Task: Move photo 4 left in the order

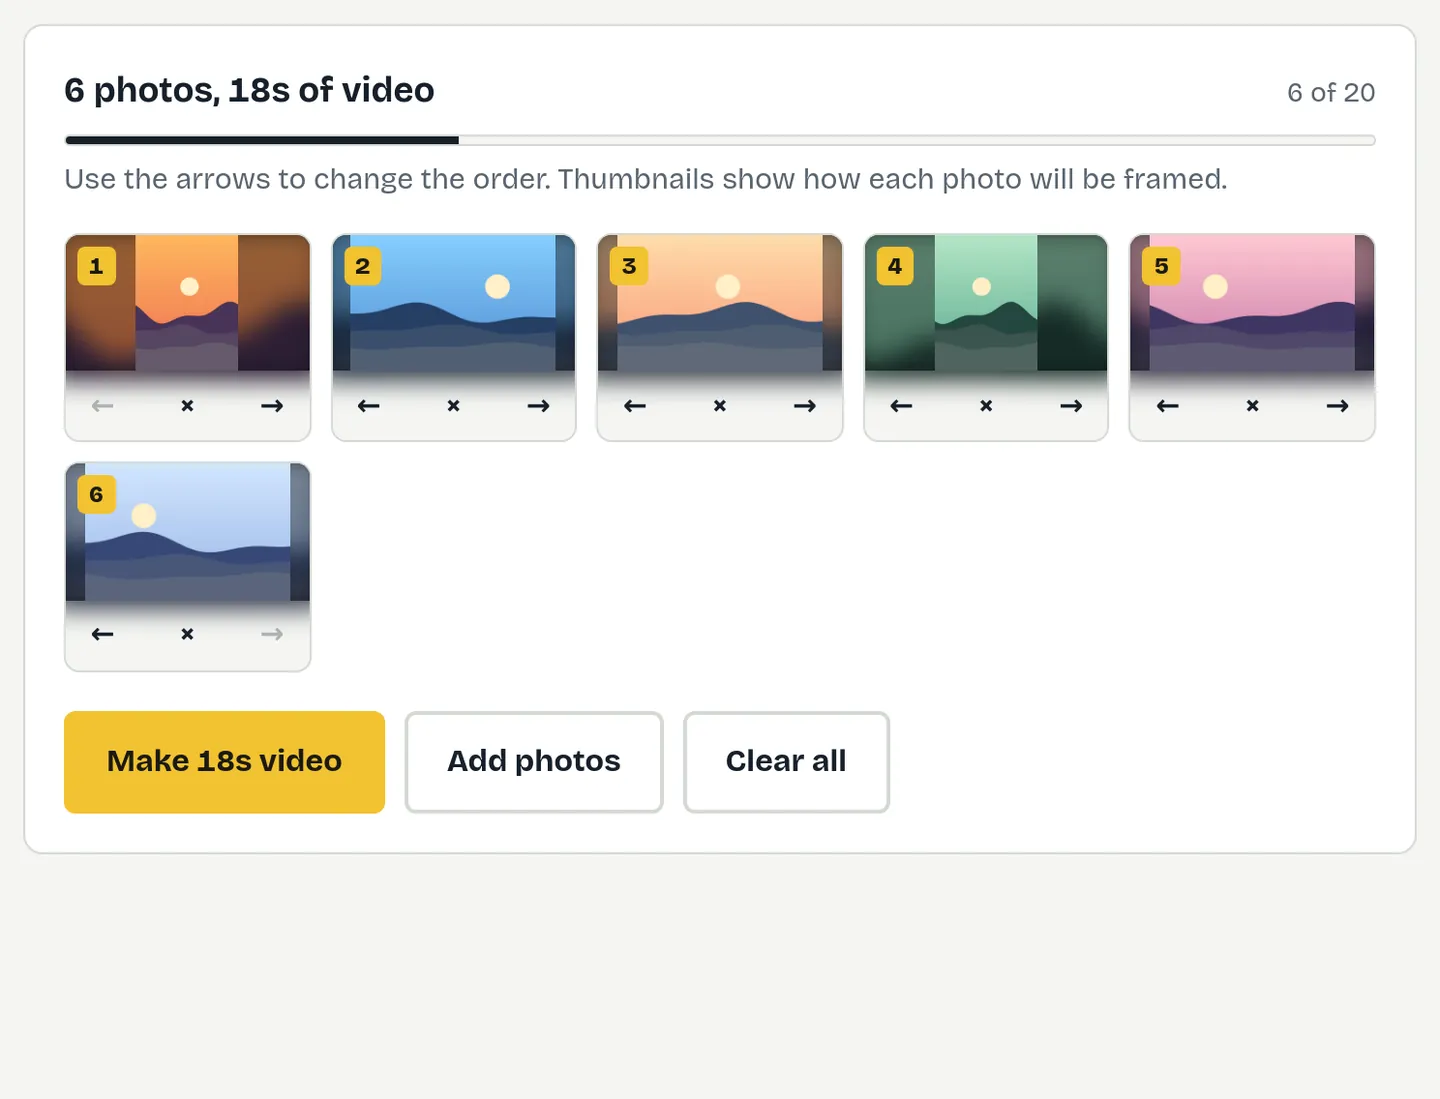Action: (x=901, y=406)
